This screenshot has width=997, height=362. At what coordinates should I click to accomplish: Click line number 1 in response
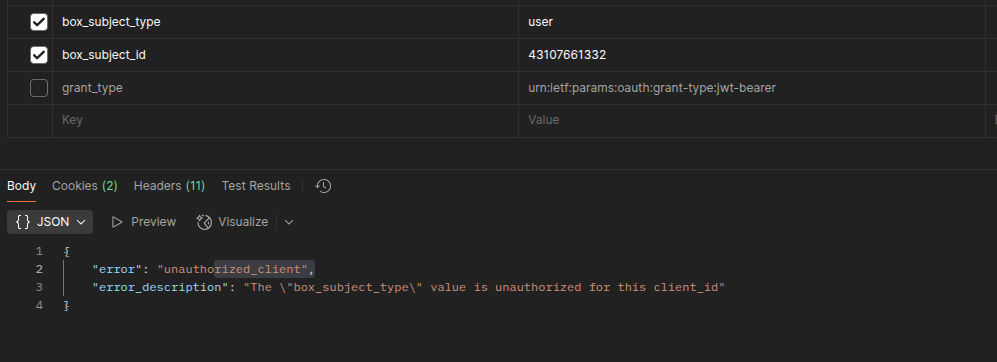coord(39,251)
